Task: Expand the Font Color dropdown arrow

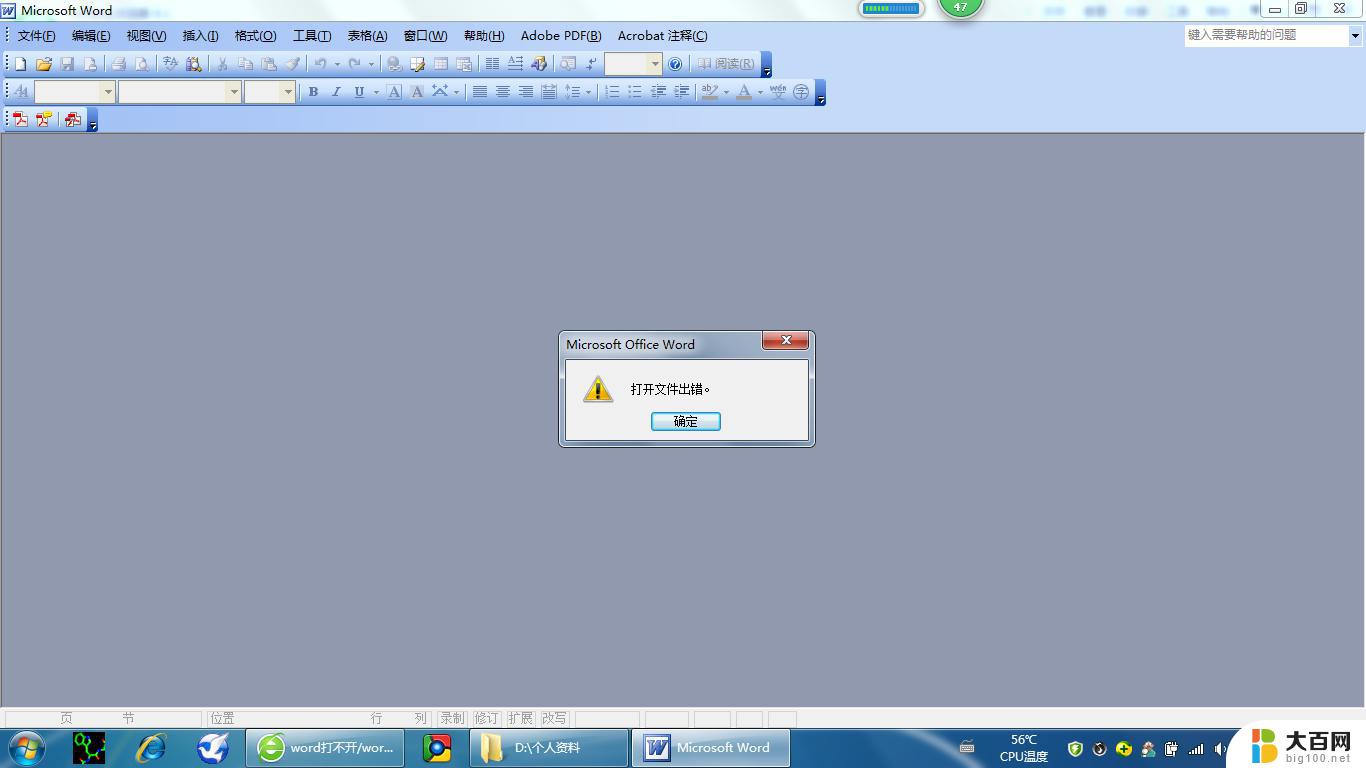Action: click(x=760, y=92)
